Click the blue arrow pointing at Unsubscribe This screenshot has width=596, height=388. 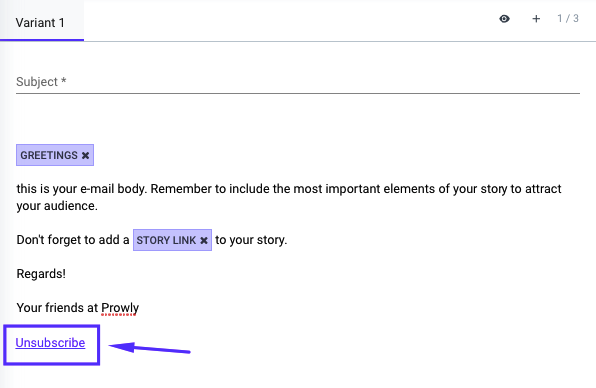pos(149,348)
